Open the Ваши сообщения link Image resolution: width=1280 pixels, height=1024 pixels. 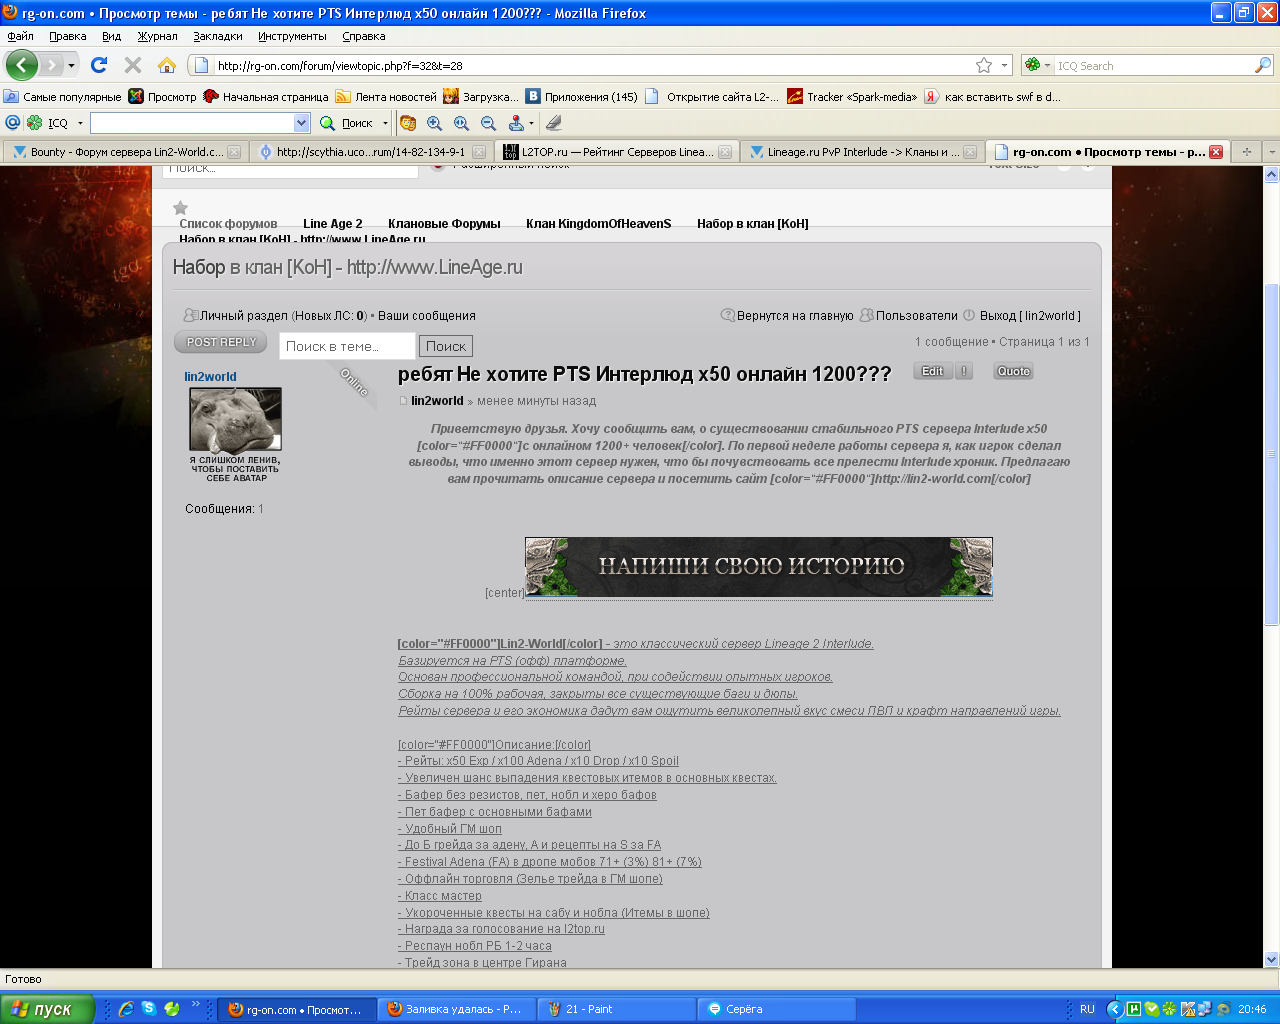click(427, 315)
